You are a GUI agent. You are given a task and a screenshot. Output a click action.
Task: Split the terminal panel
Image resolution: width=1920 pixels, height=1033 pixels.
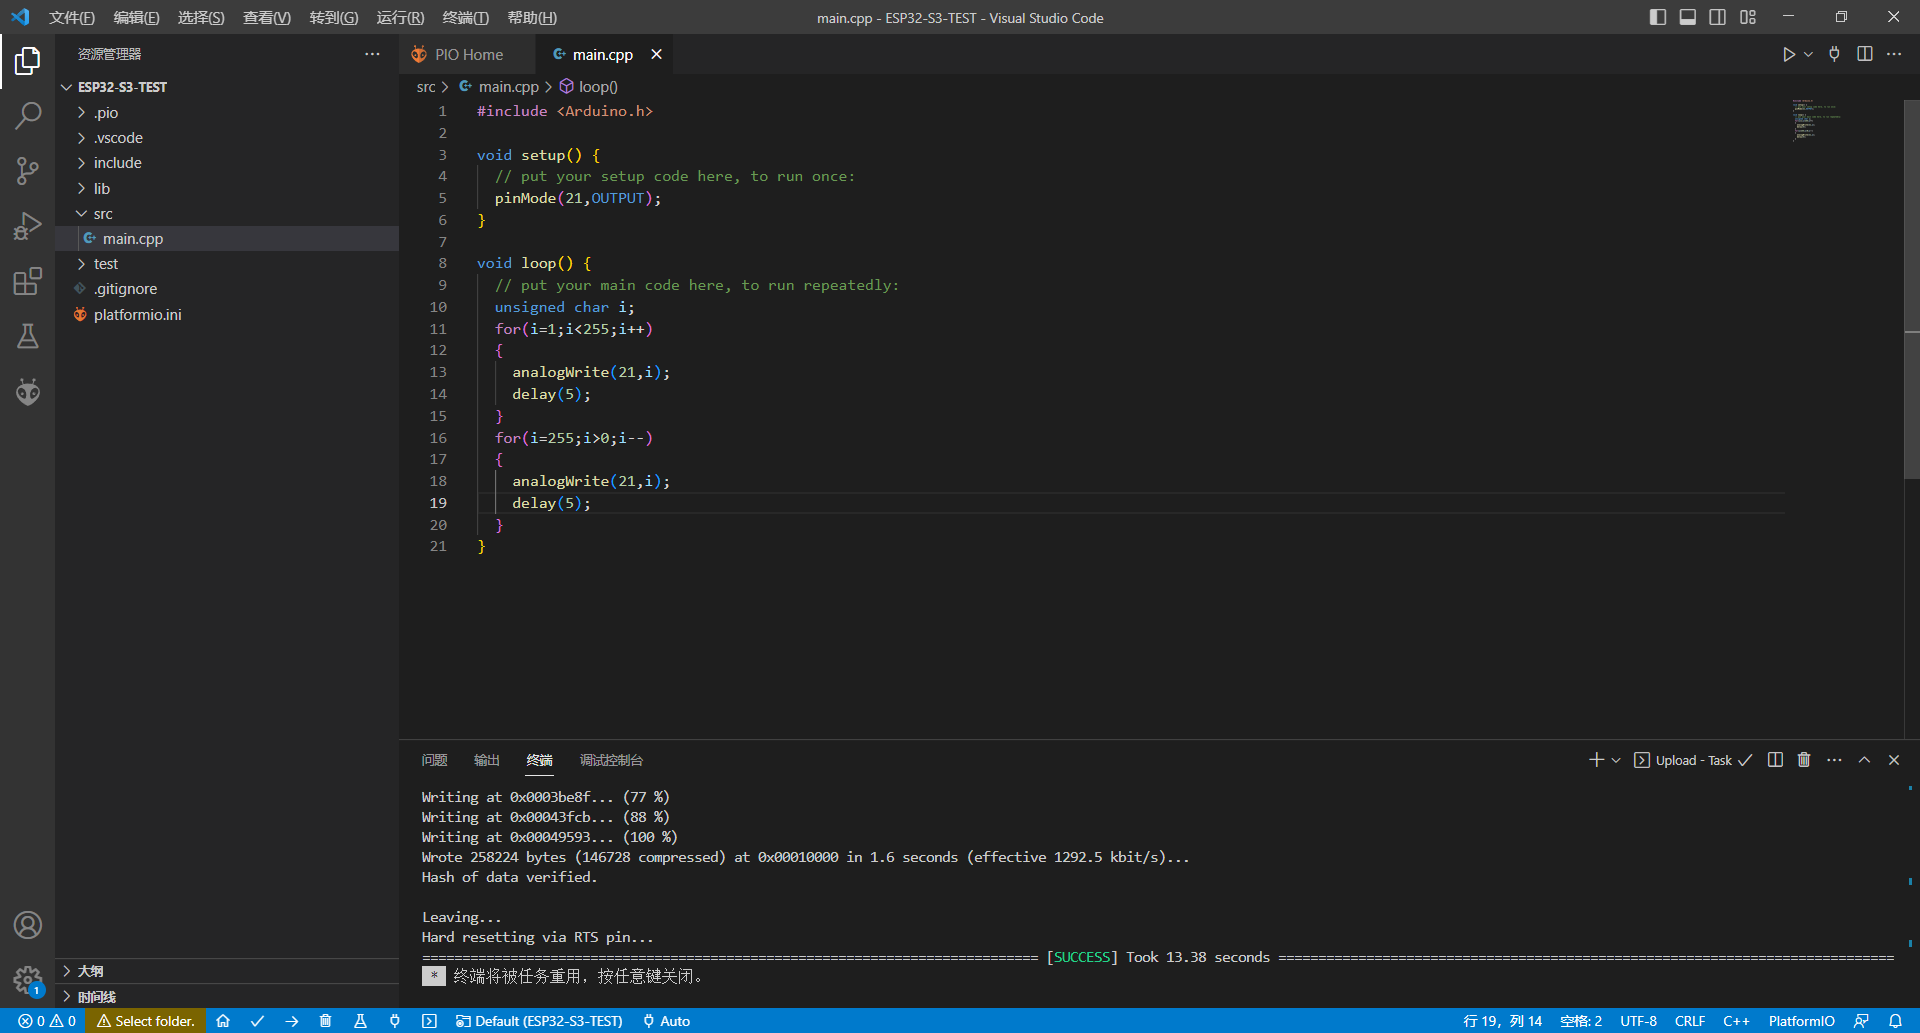(x=1775, y=760)
